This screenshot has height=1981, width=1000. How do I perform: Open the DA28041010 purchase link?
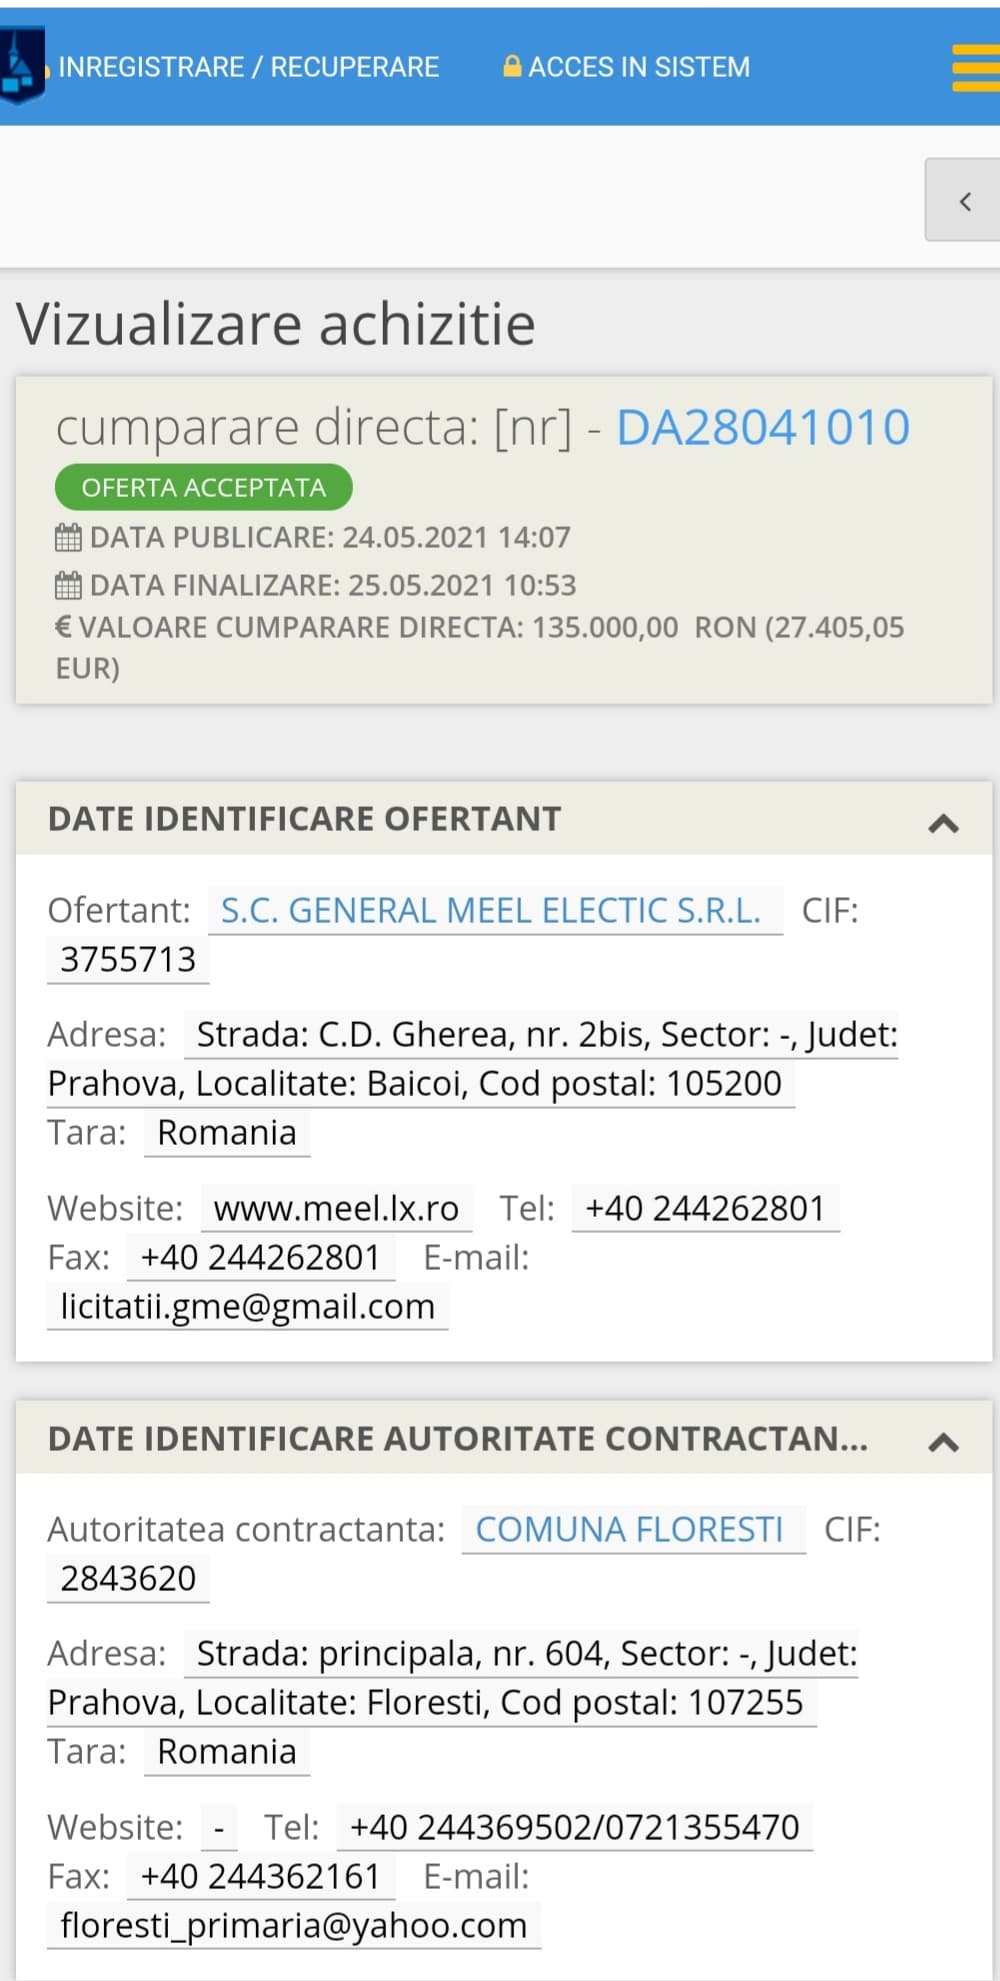(763, 428)
